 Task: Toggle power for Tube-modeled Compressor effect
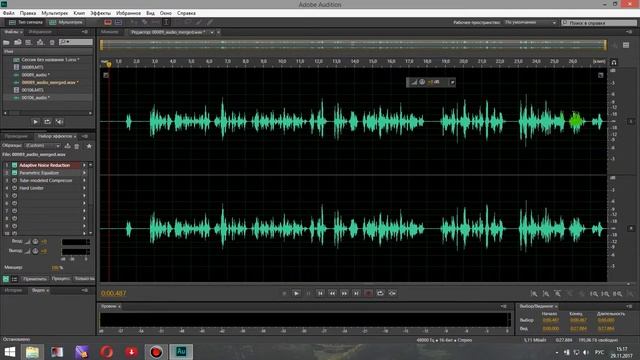pyautogui.click(x=14, y=180)
